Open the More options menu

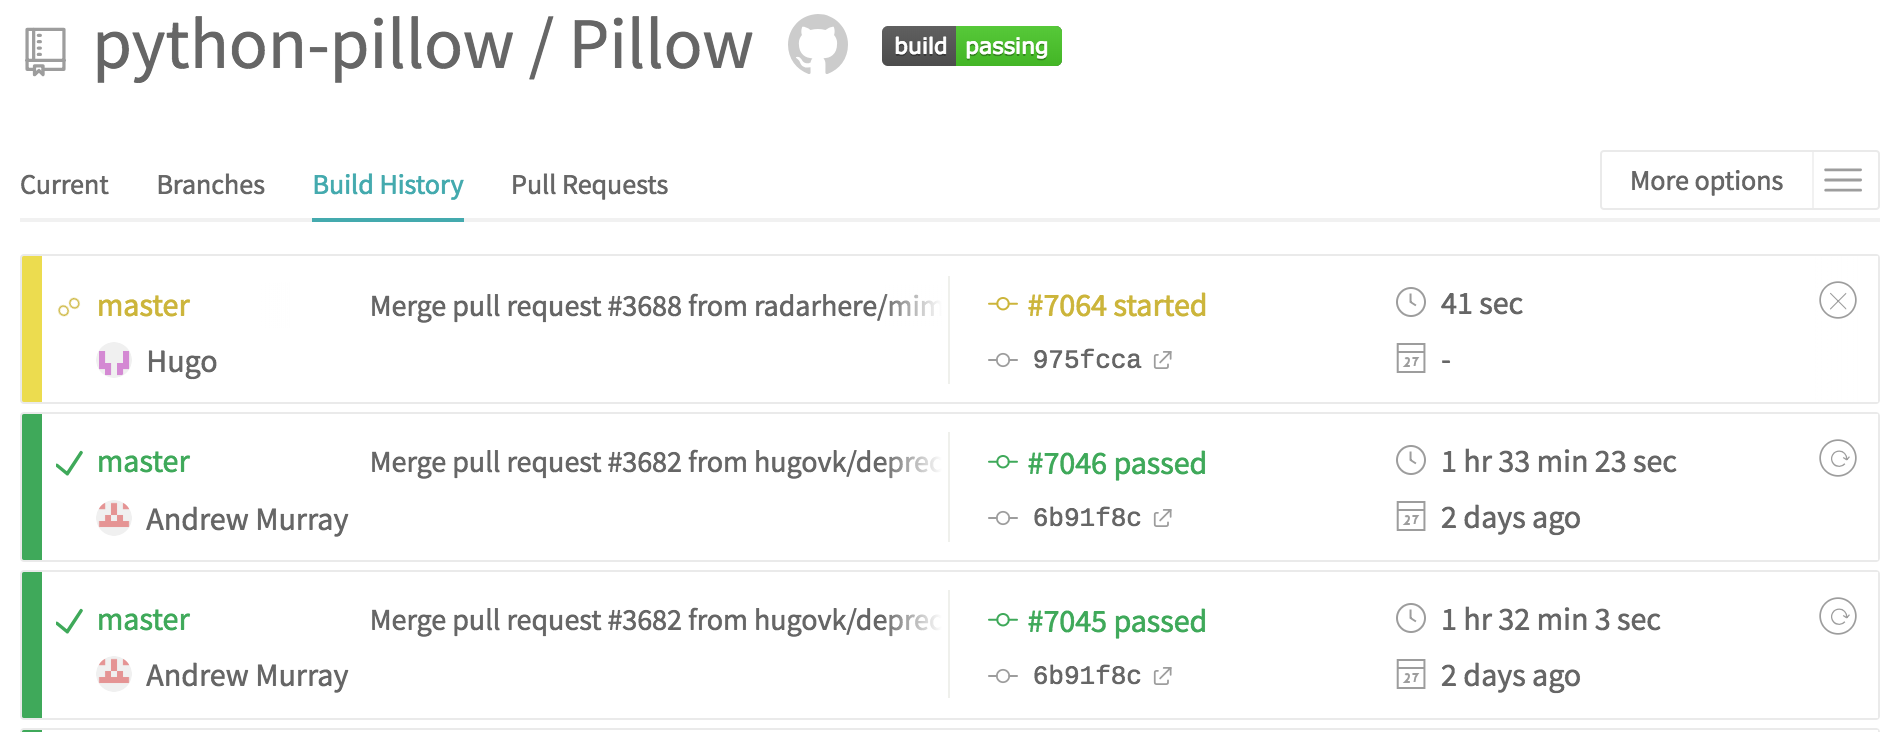tap(1706, 181)
